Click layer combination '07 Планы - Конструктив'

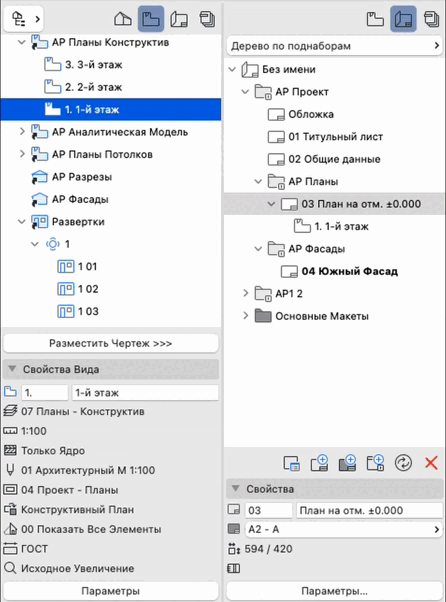click(x=83, y=411)
